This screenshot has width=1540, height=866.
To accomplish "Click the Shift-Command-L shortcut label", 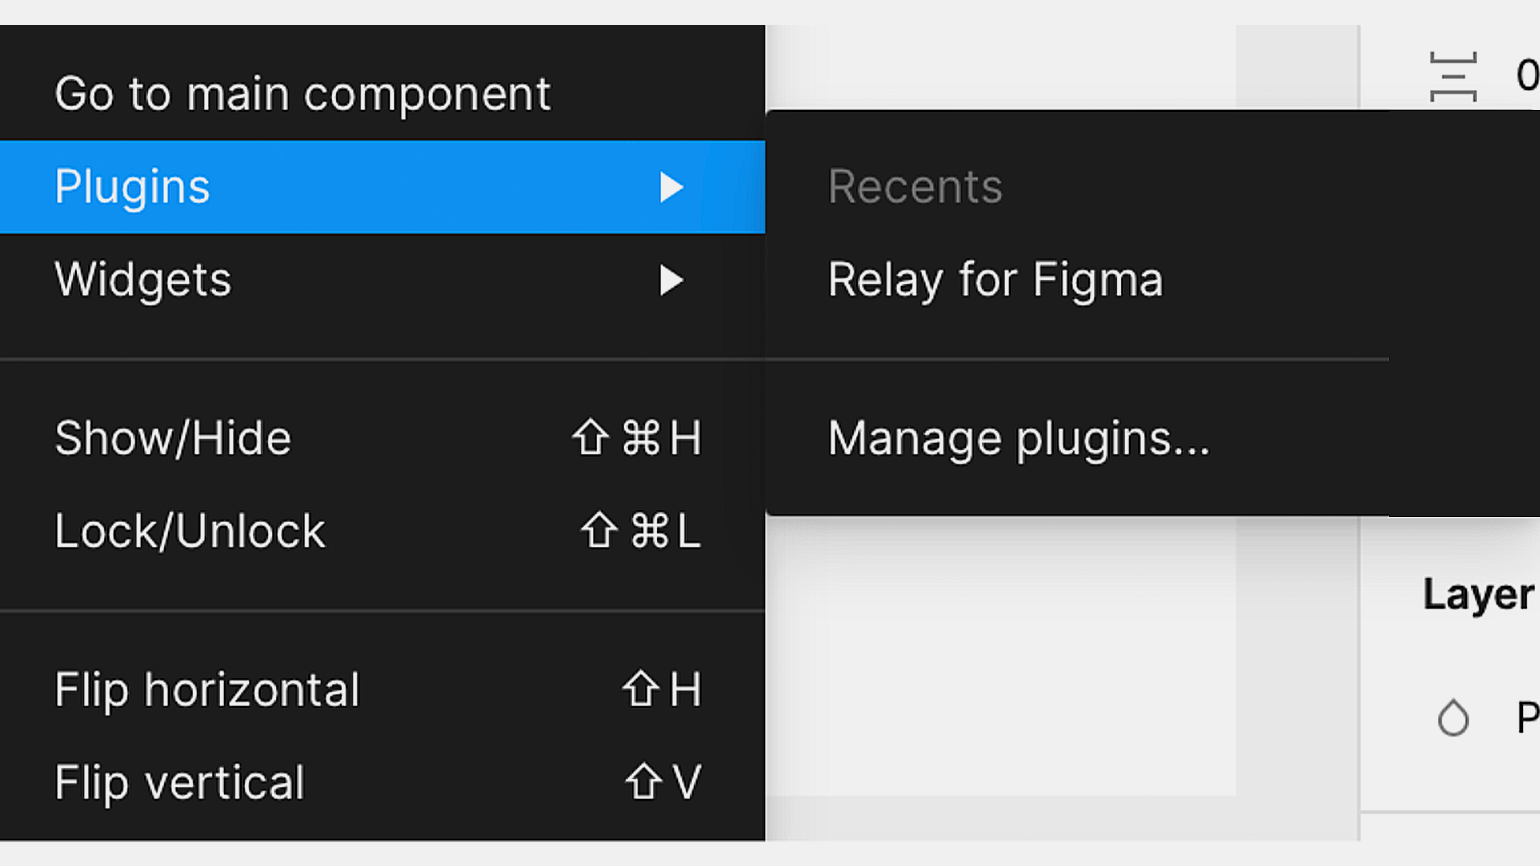I will coord(641,531).
